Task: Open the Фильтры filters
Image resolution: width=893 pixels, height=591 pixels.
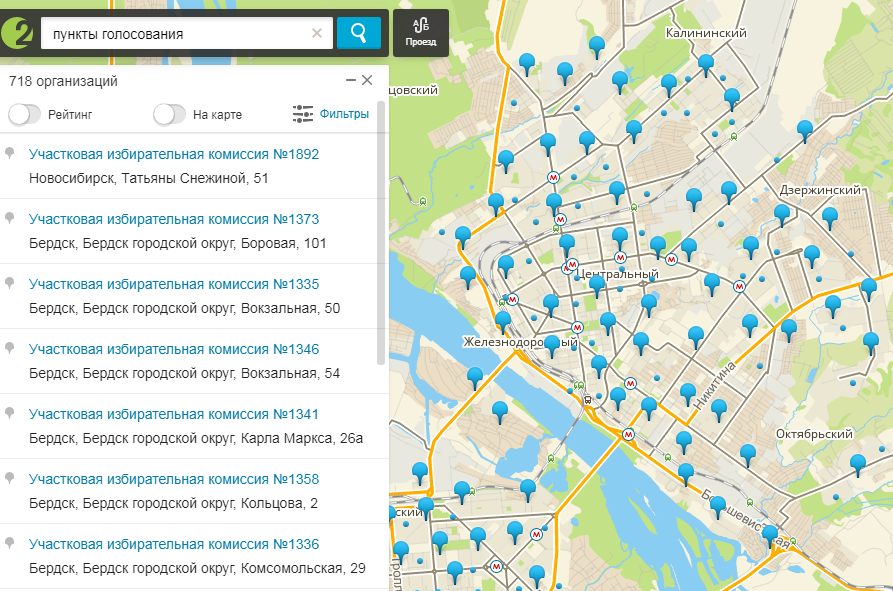Action: coord(331,114)
